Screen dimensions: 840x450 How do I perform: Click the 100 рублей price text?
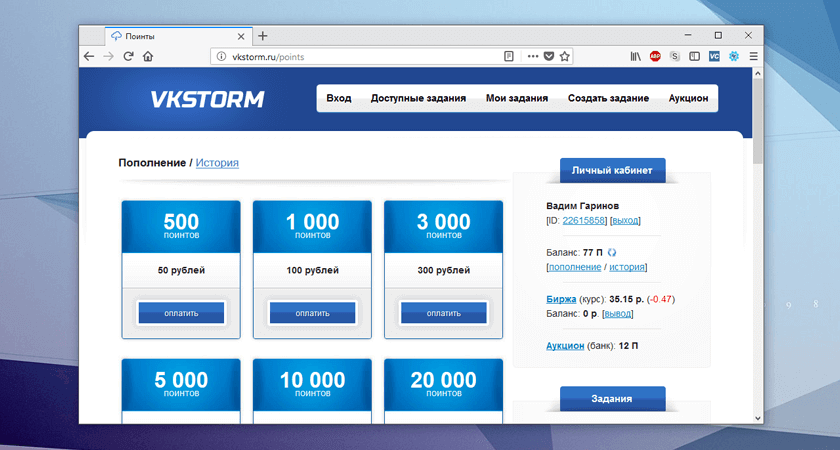pos(312,271)
